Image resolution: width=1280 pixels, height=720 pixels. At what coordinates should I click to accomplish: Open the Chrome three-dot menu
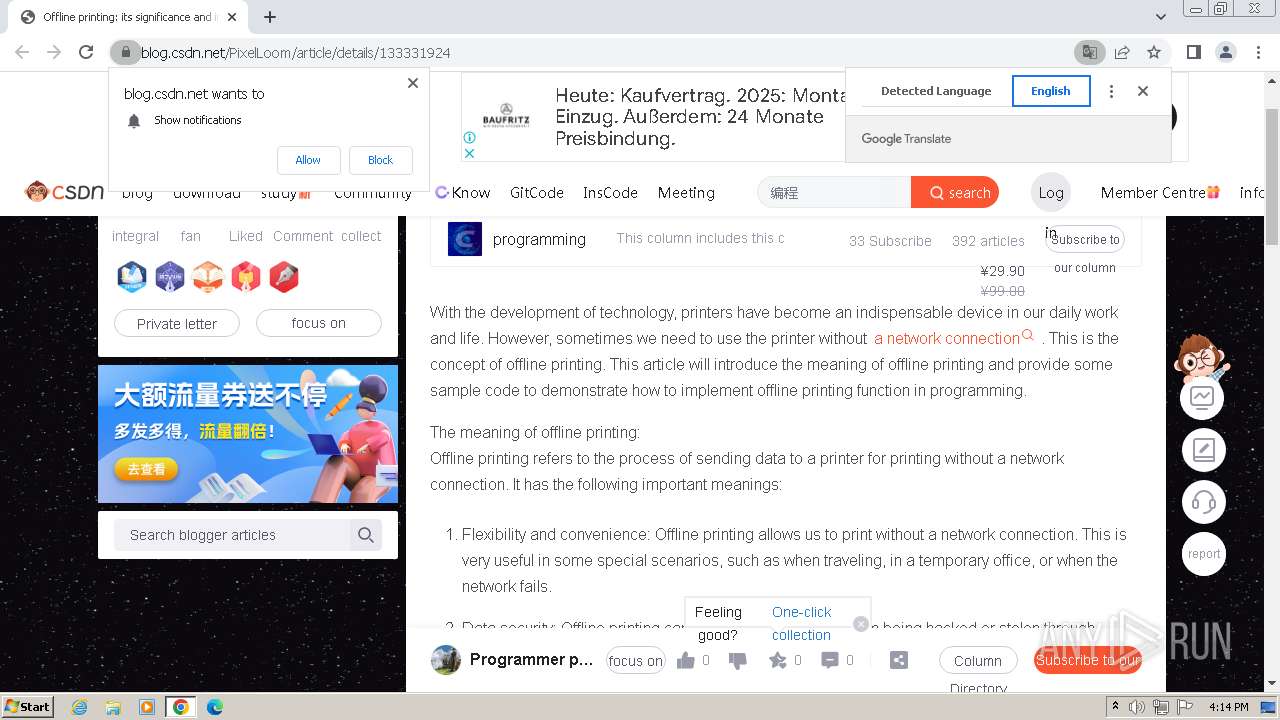coord(1257,52)
